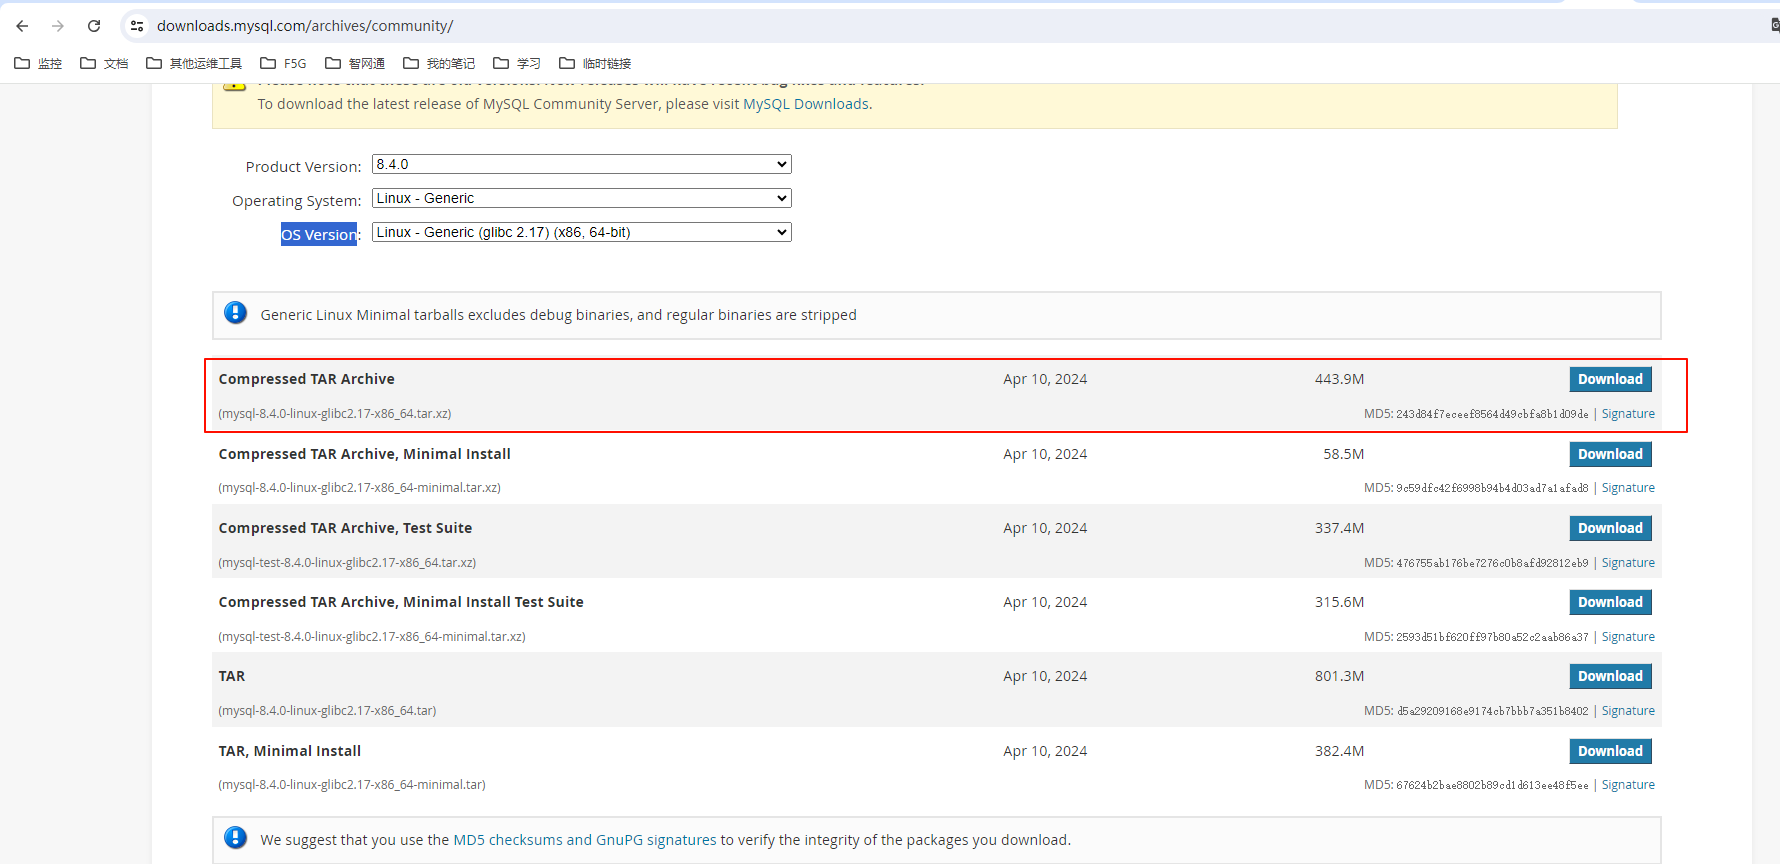Open the 其他运维工具 bookmark folder
The image size is (1780, 864).
coord(194,63)
